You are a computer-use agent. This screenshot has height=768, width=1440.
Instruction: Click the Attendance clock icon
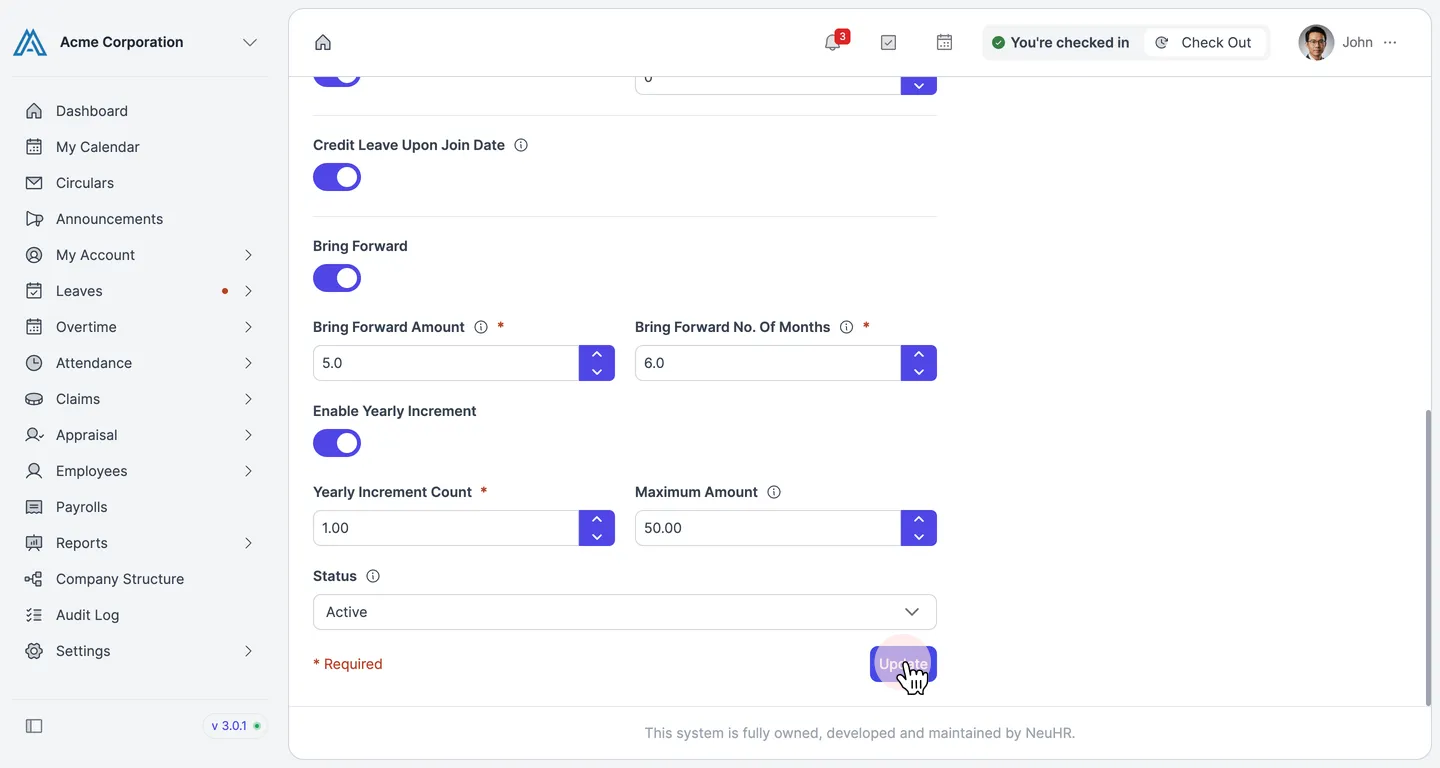[34, 363]
